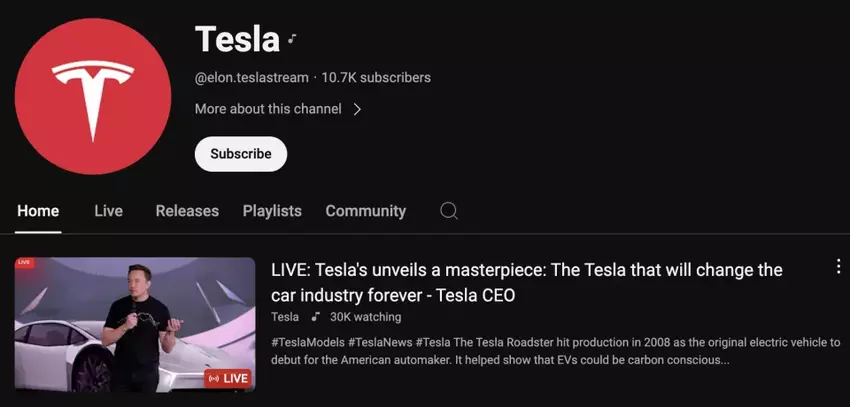Click the Tesla channel name below the video title
The image size is (850, 407).
(285, 317)
